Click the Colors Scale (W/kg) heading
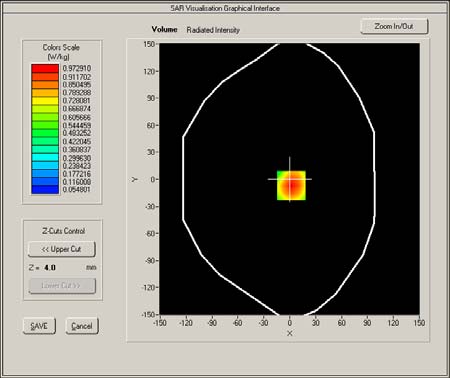This screenshot has height=378, width=450. (x=61, y=52)
